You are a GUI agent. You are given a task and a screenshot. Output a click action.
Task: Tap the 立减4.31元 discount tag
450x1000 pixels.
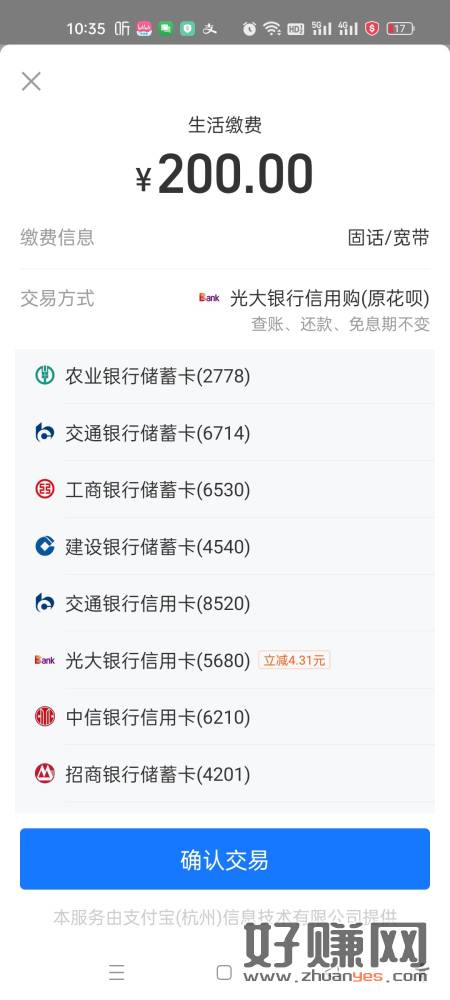tap(294, 660)
